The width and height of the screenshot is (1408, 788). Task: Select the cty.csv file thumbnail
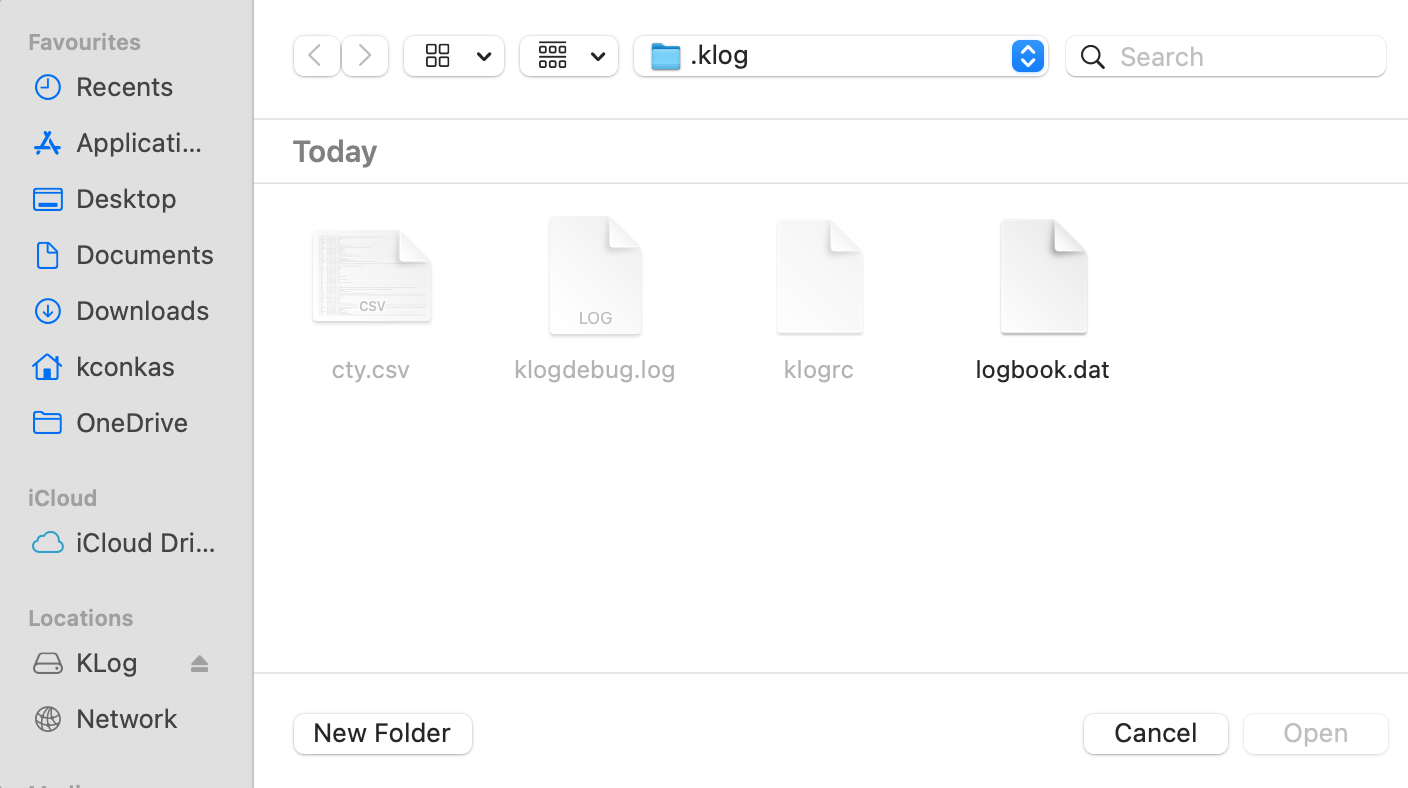[372, 277]
